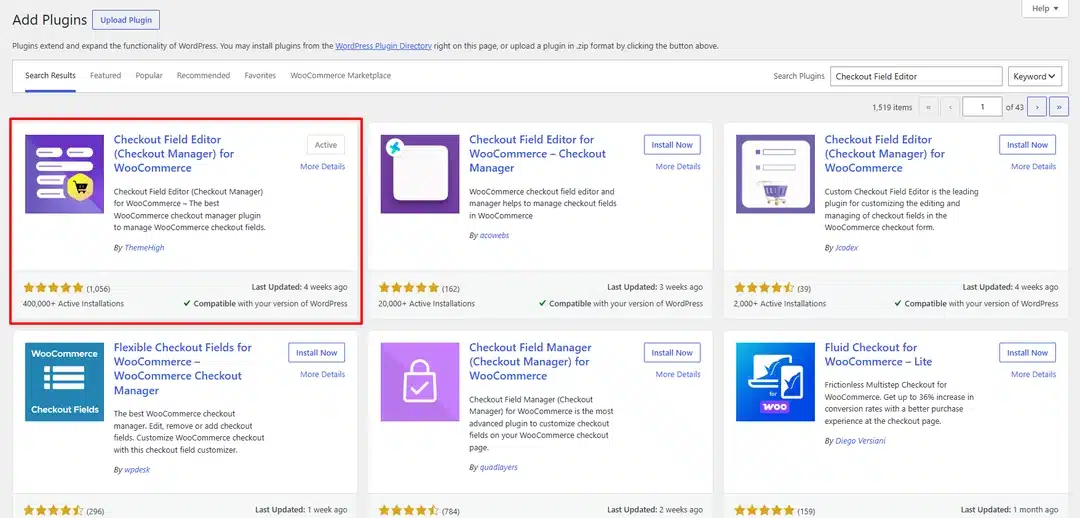Open the Help dropdown
The image size is (1080, 518).
coord(1045,8)
